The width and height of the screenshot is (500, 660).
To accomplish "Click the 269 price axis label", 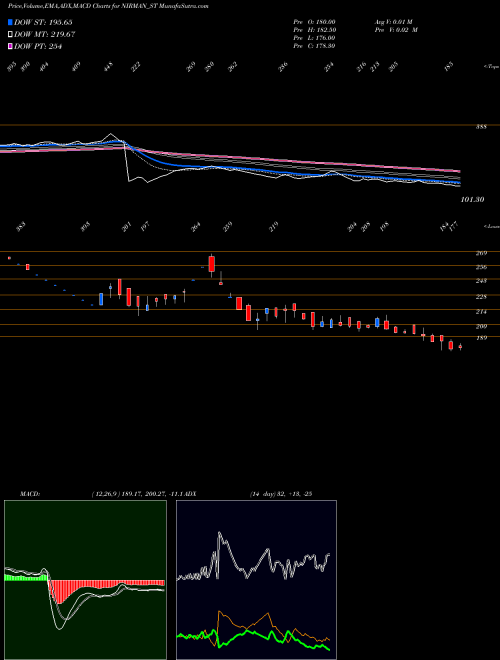I will point(481,253).
